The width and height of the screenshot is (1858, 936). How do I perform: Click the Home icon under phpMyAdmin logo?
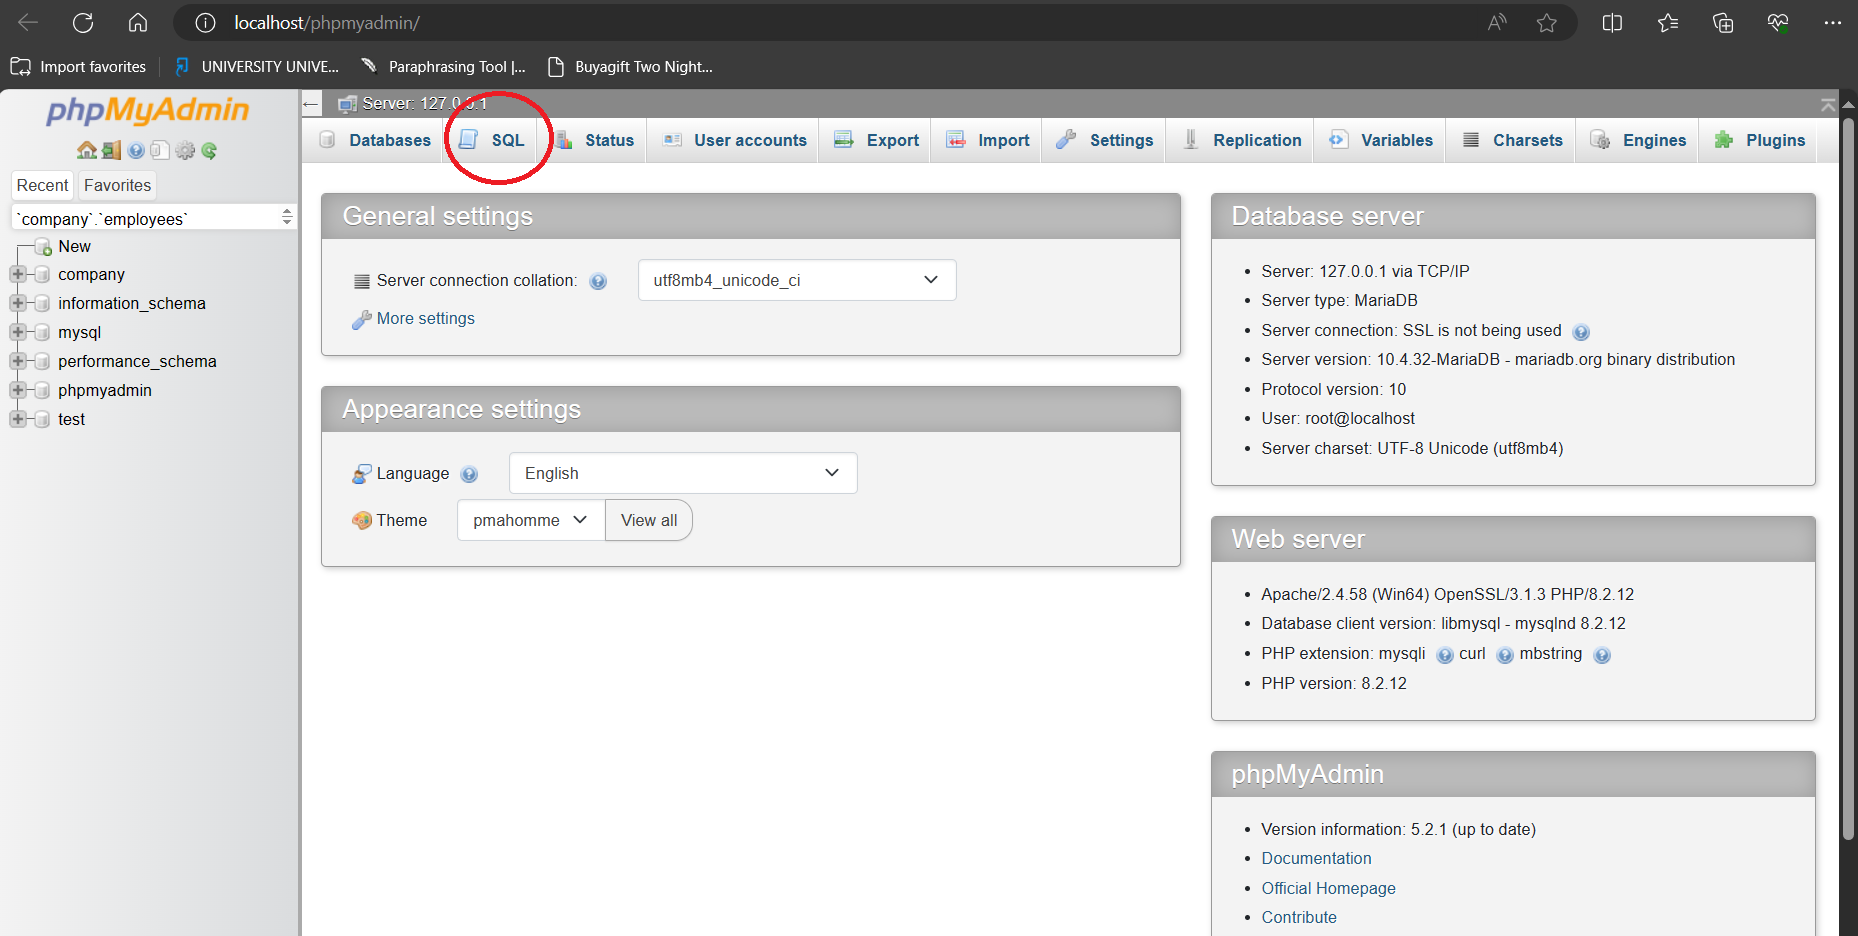pos(87,150)
